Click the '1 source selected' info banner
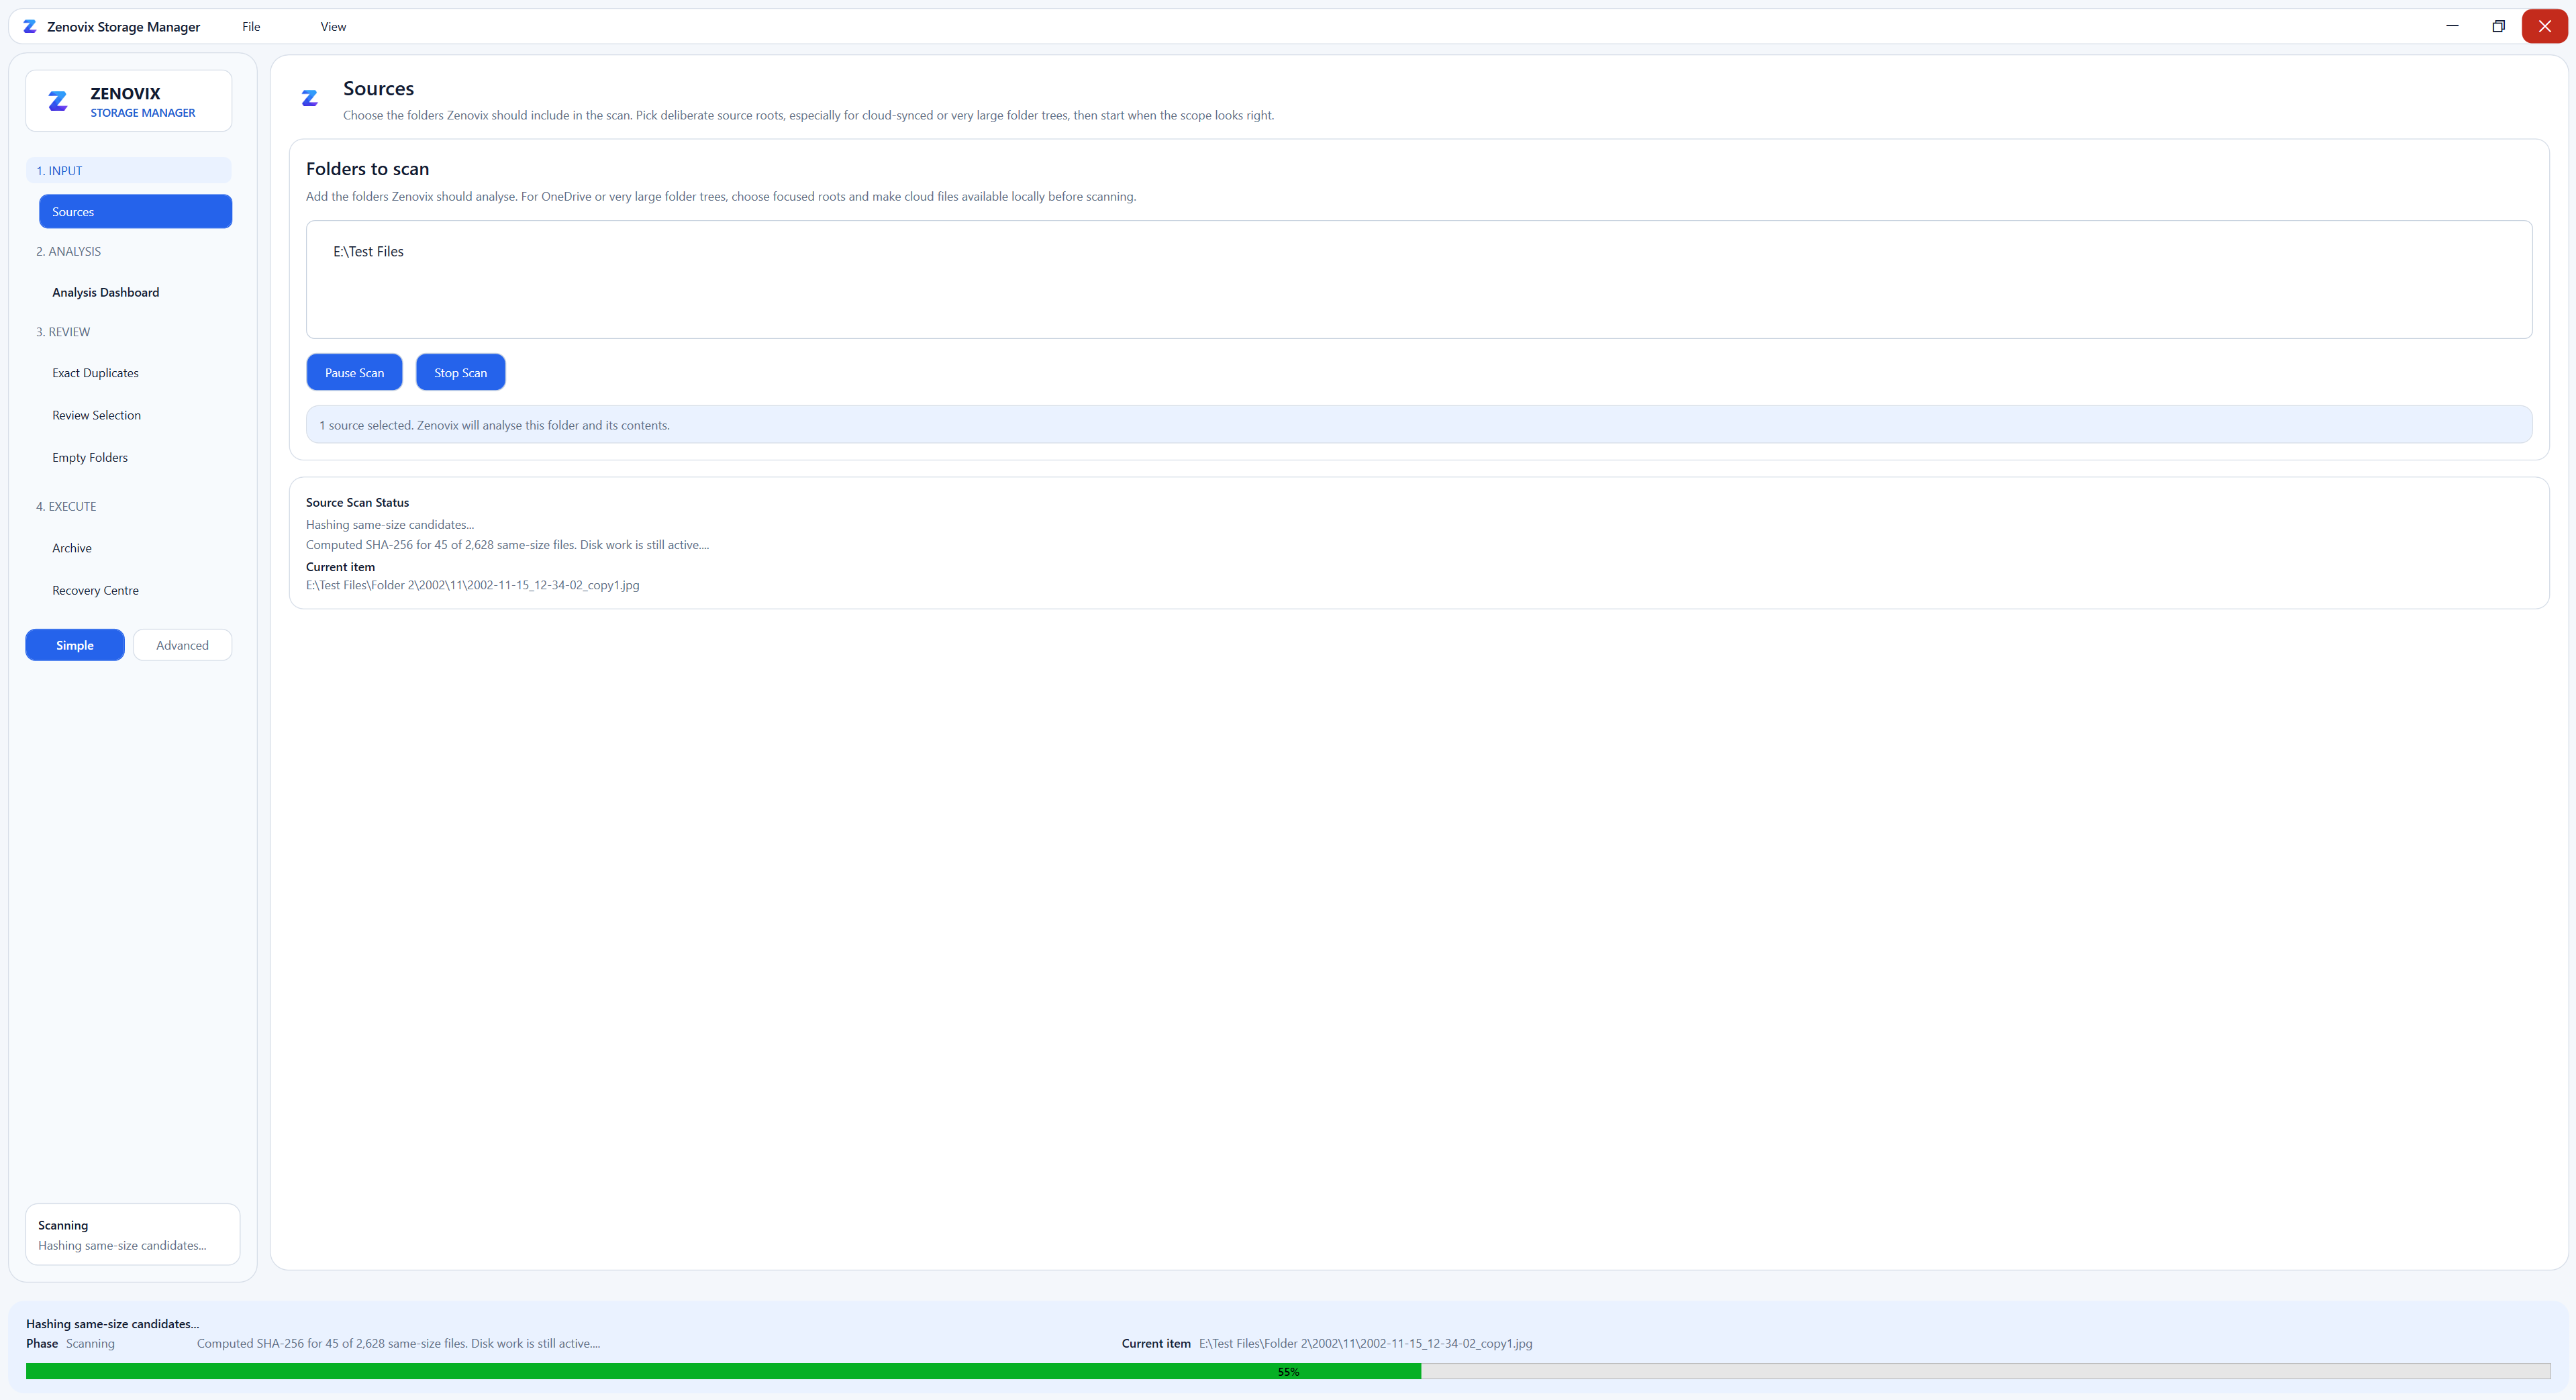Viewport: 2576px width, 1400px height. pyautogui.click(x=1419, y=425)
